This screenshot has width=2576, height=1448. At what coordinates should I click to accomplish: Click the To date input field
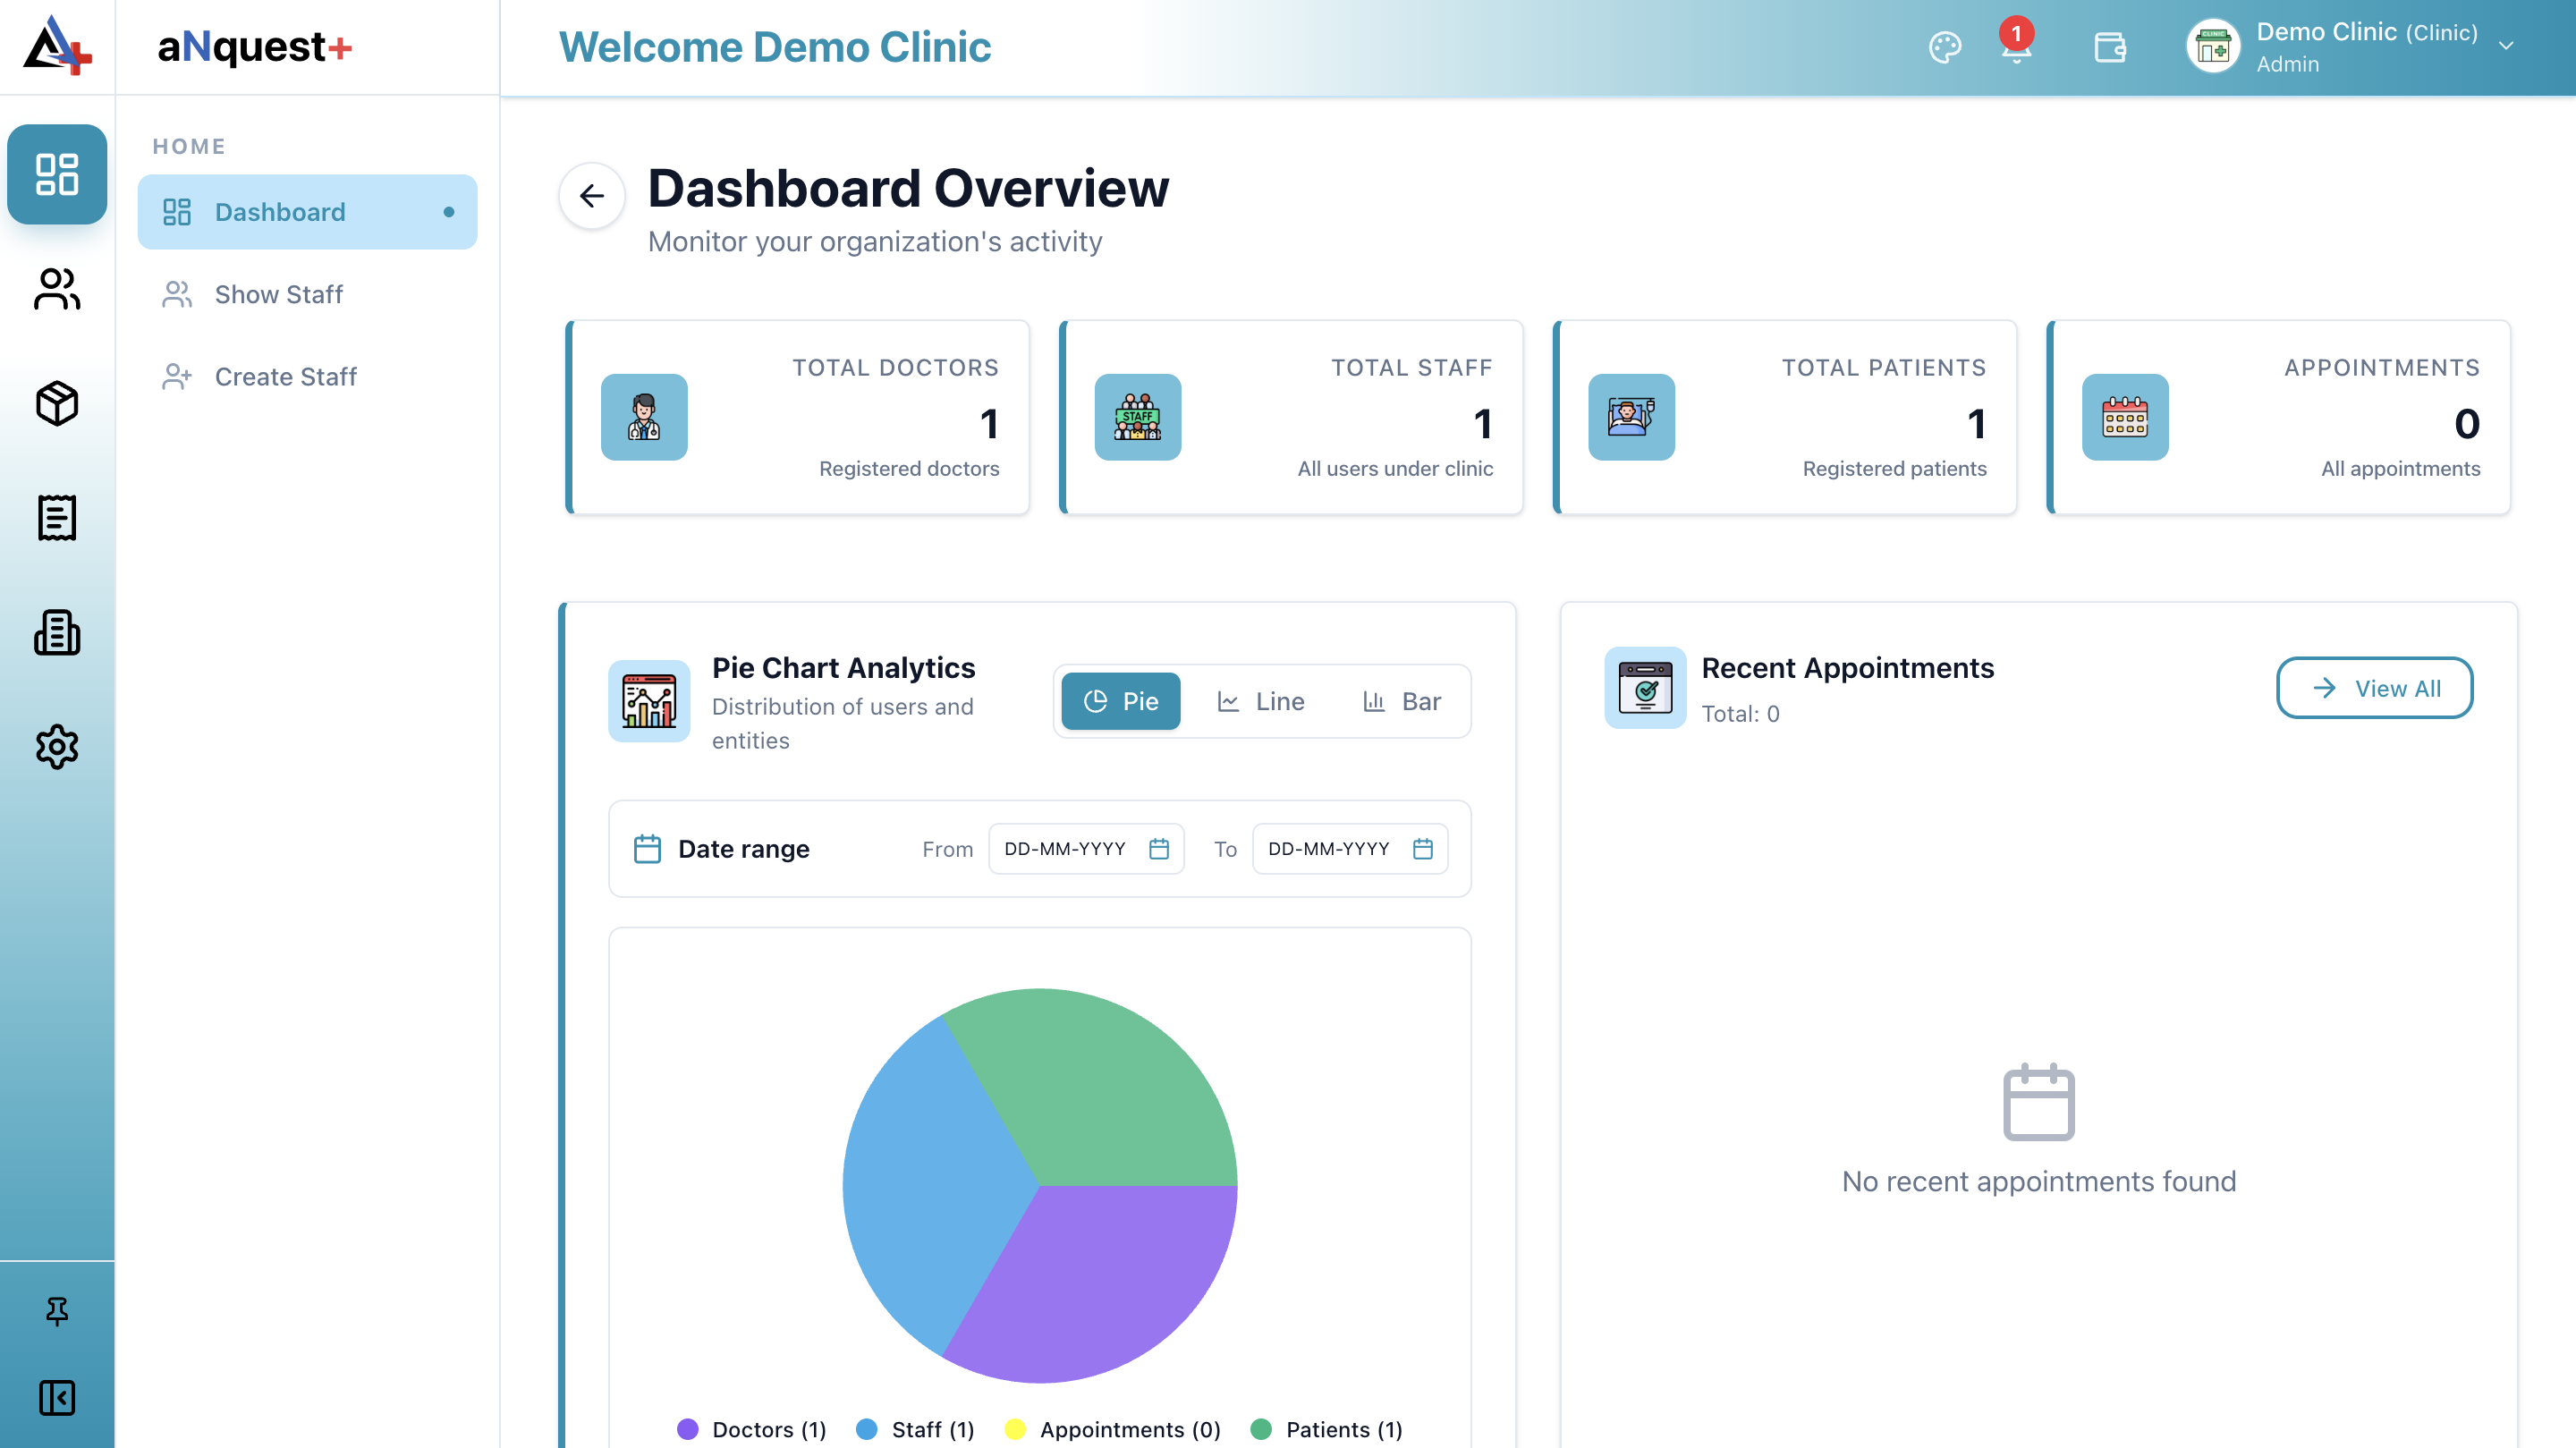(1350, 849)
